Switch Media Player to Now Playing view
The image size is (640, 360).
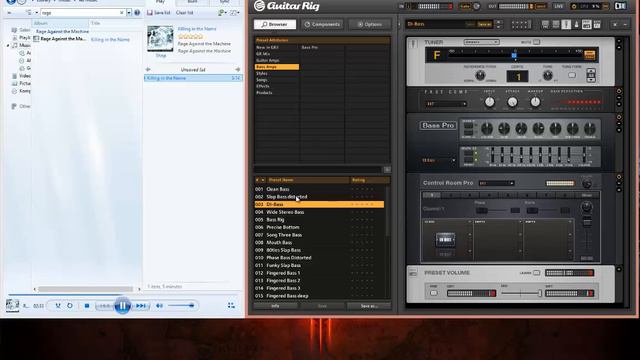pyautogui.click(x=231, y=305)
